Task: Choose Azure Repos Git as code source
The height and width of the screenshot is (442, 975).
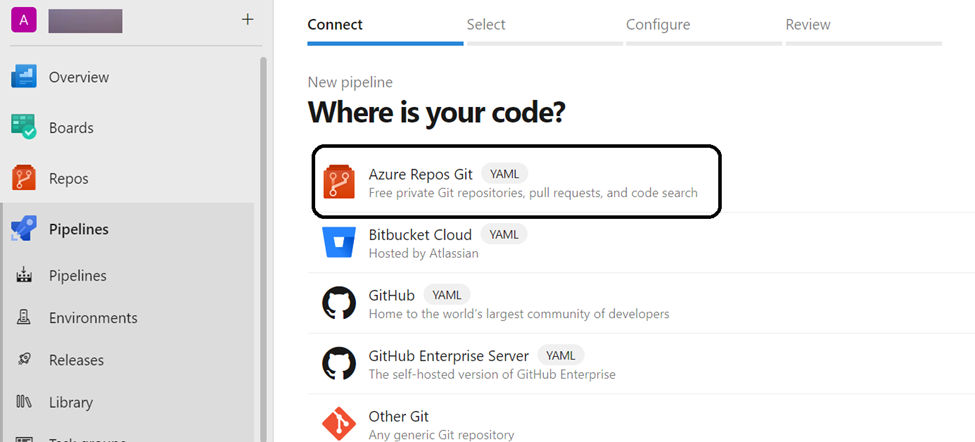Action: click(x=420, y=174)
